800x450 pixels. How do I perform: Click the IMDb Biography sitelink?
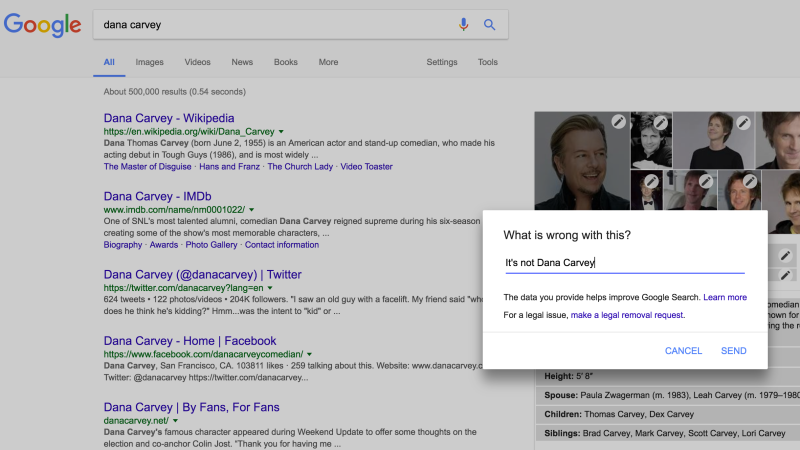pos(123,244)
